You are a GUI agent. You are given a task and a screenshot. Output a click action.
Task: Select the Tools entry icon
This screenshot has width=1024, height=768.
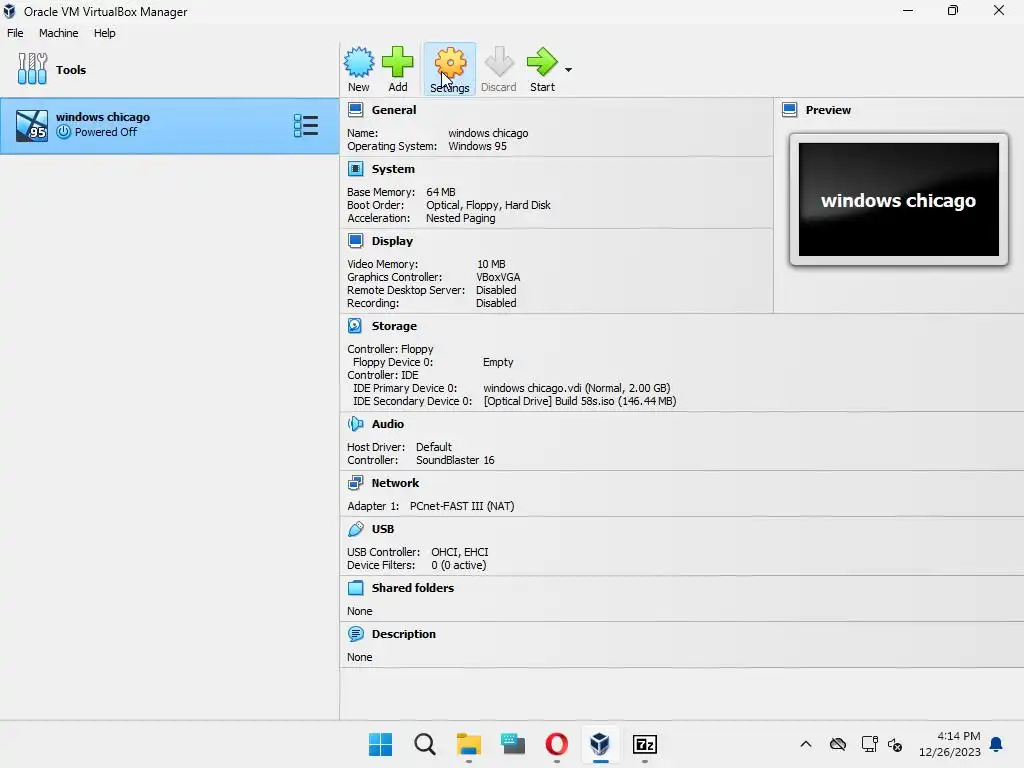tap(32, 69)
